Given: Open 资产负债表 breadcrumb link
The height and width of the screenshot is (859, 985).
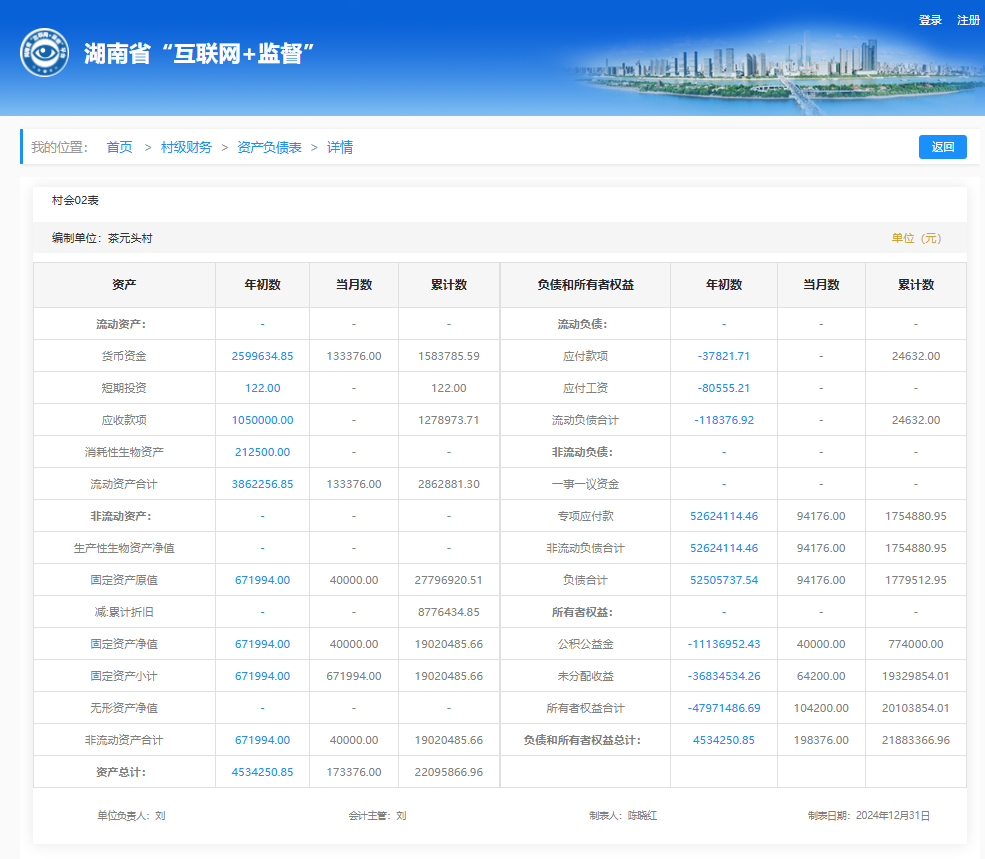Looking at the screenshot, I should tap(269, 147).
